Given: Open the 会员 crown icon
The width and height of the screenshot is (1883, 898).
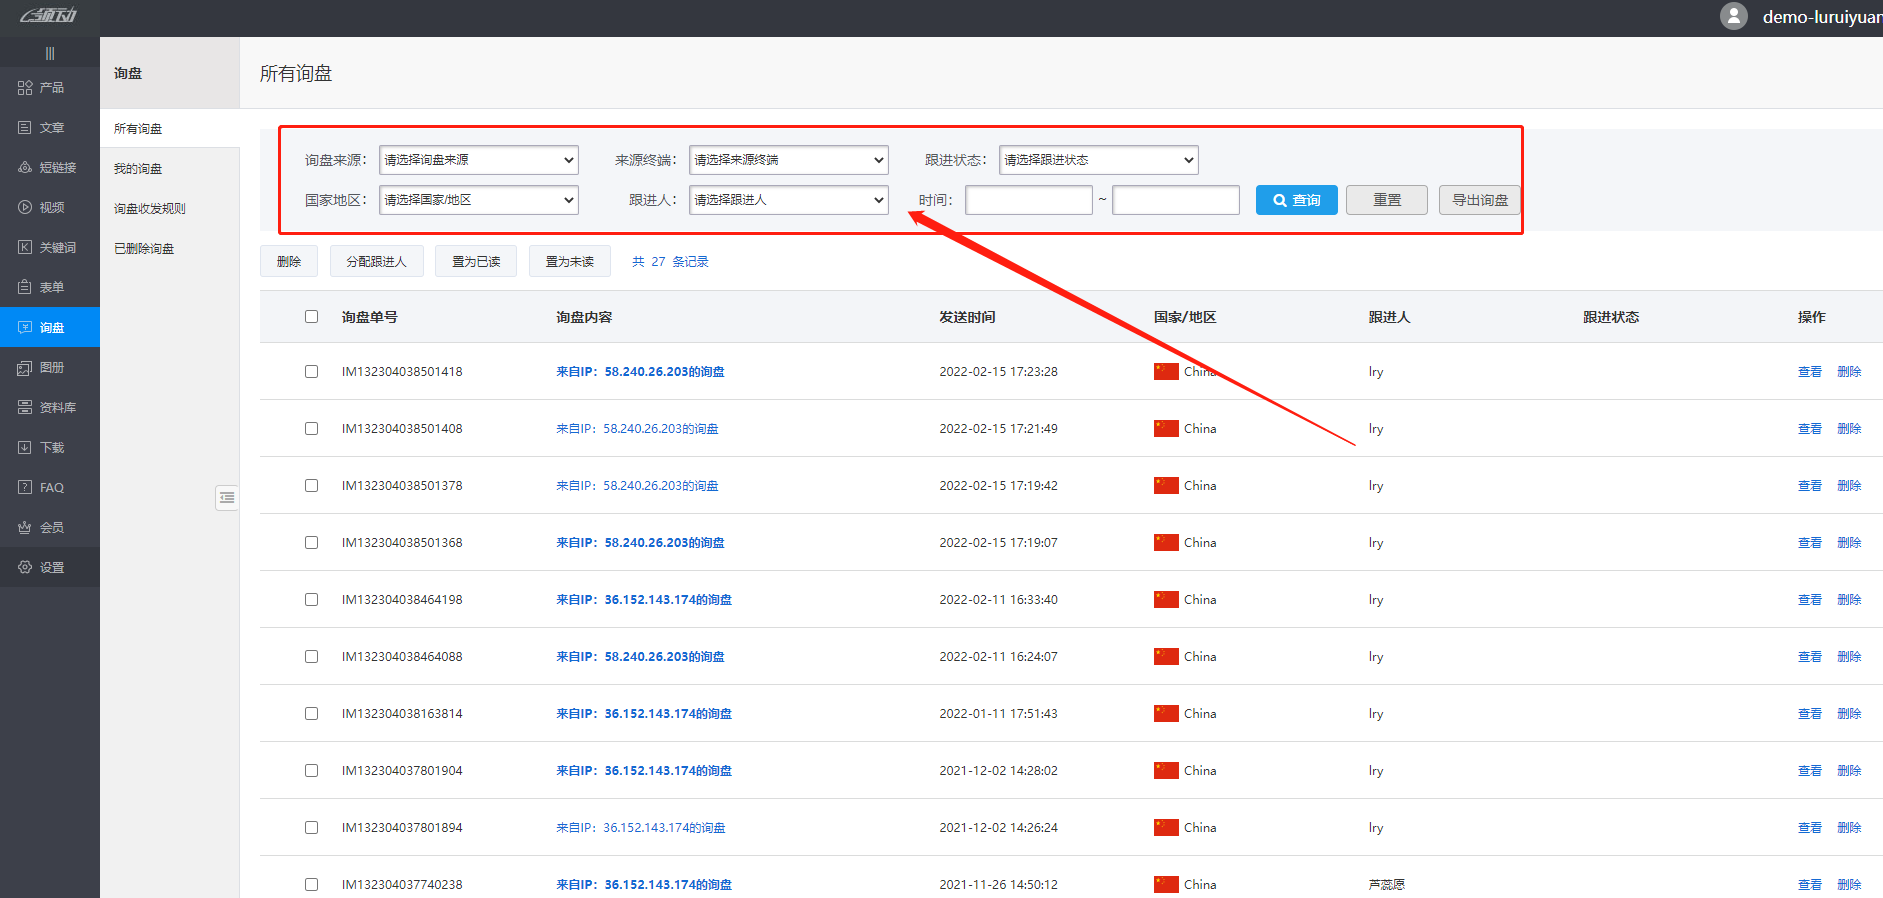Looking at the screenshot, I should coord(25,528).
